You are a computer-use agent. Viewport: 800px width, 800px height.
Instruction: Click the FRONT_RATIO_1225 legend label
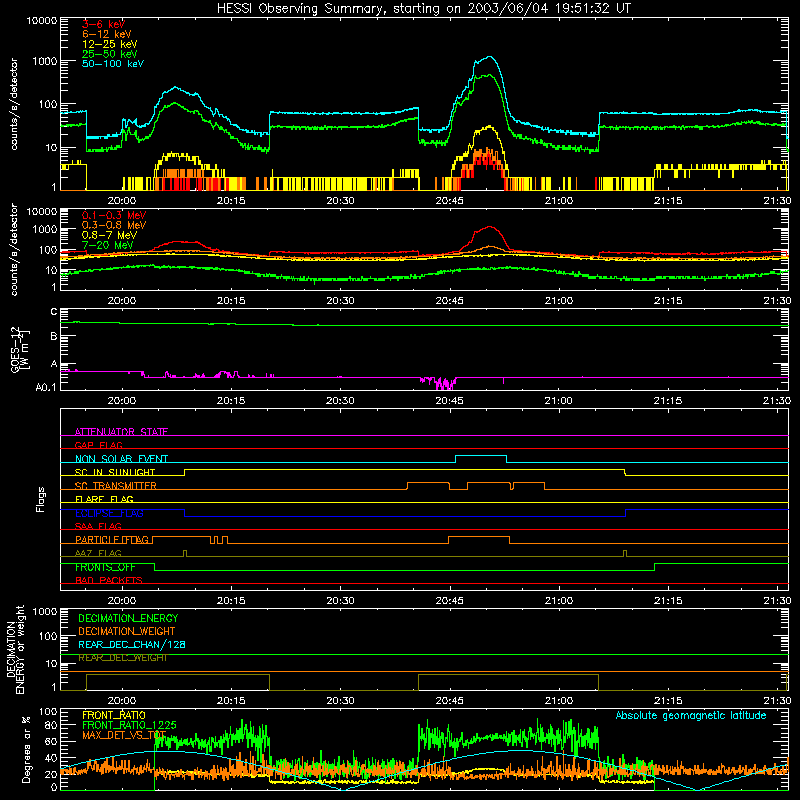click(129, 725)
